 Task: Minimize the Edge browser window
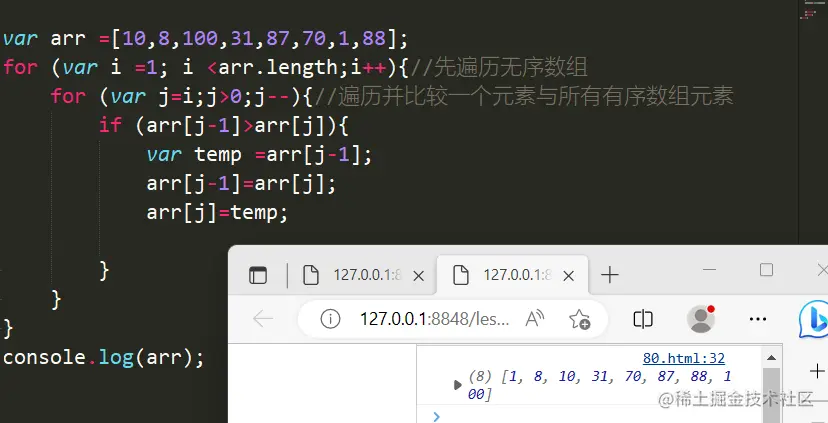click(709, 270)
